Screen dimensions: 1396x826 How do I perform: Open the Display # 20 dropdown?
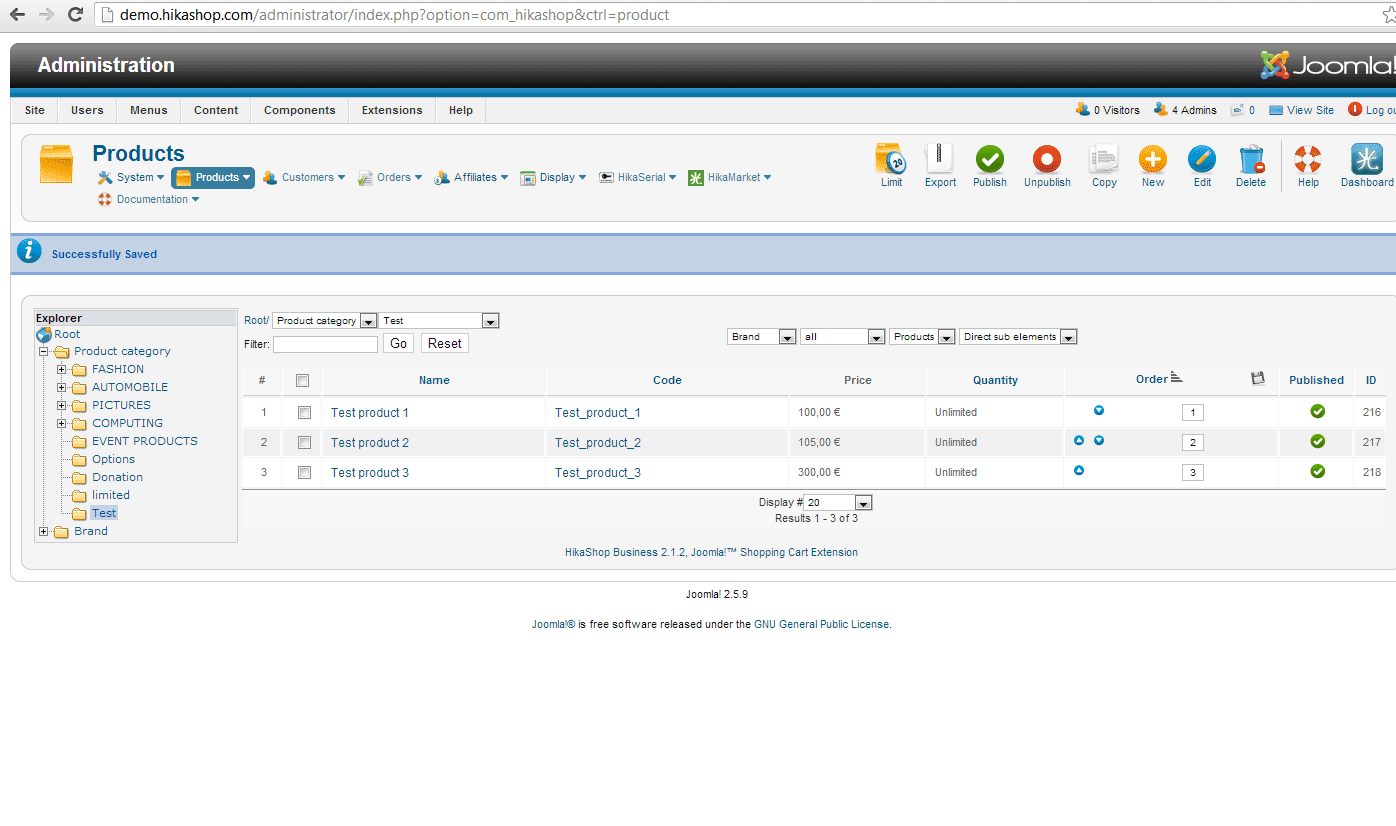coord(838,502)
